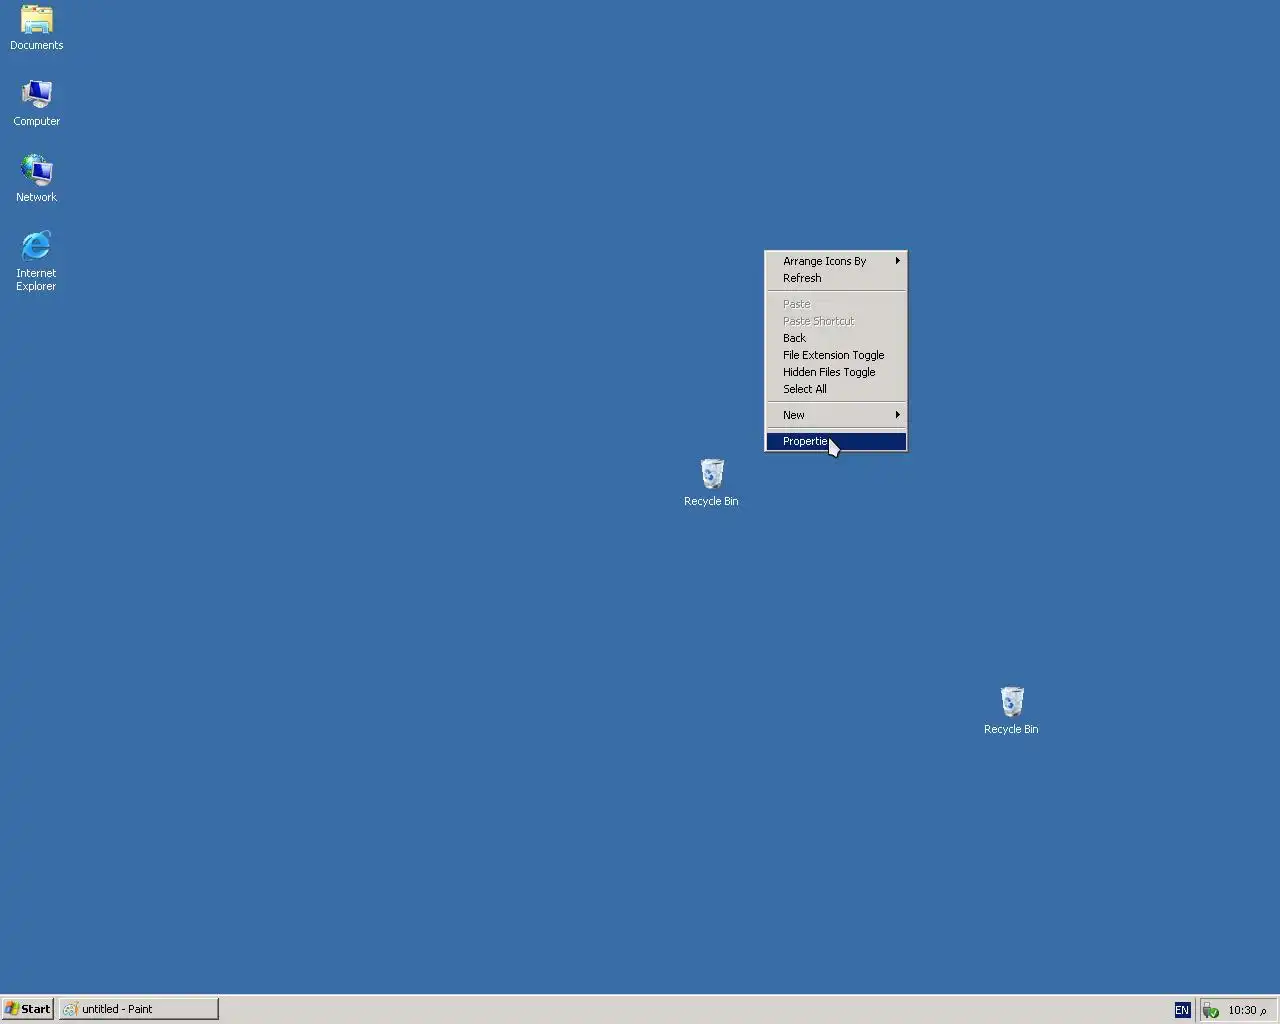The width and height of the screenshot is (1280, 1024).
Task: Click the EN language indicator
Action: [x=1182, y=1010]
